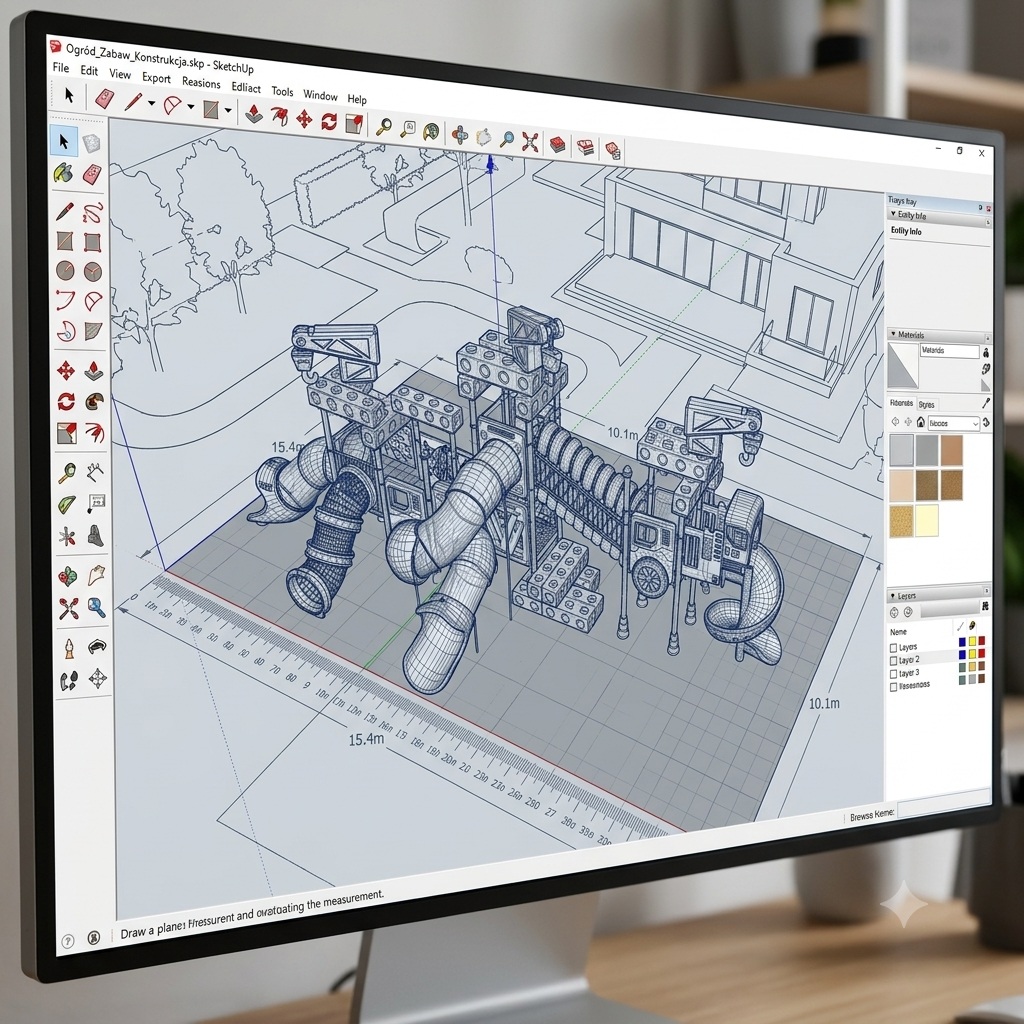Select the Freehand squiggle tool in left palette
The image size is (1024, 1024).
[93, 212]
